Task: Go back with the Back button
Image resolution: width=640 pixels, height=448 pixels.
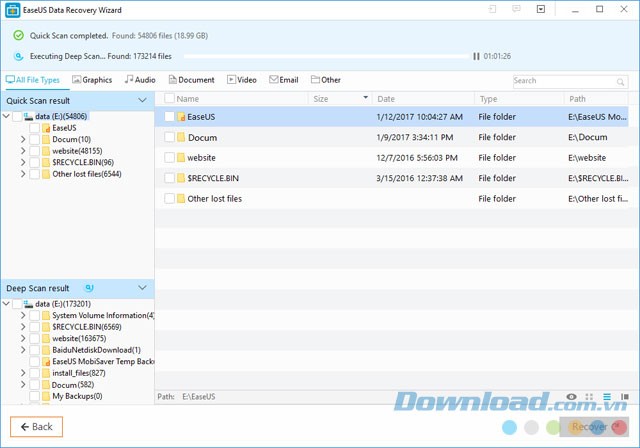Action: coord(36,427)
